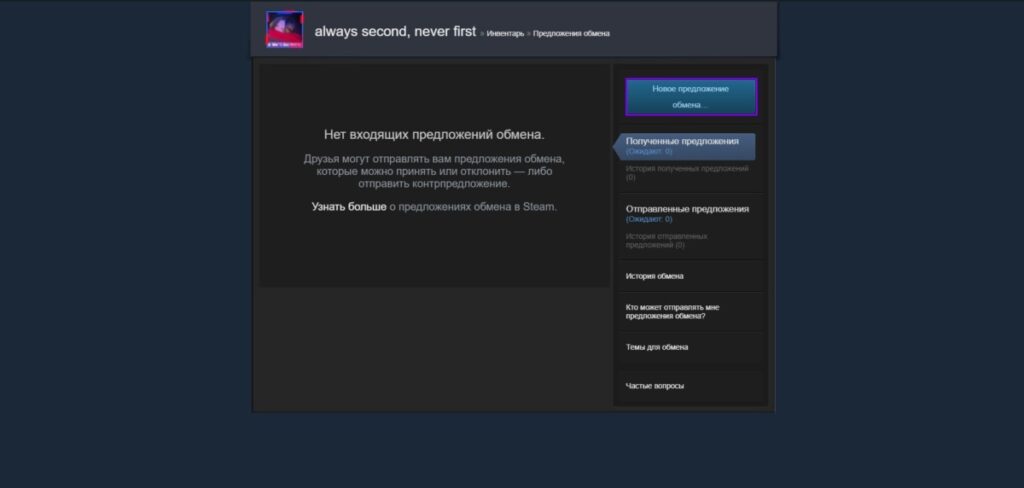Follow the Узнать больше link

click(349, 207)
